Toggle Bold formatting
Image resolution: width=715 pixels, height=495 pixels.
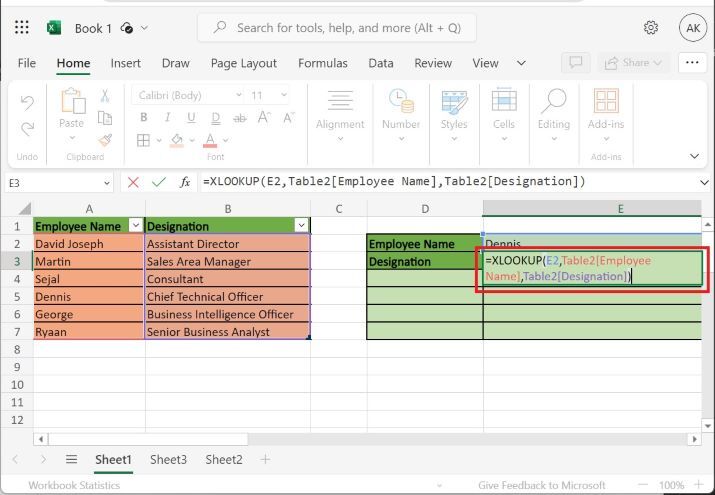[144, 118]
